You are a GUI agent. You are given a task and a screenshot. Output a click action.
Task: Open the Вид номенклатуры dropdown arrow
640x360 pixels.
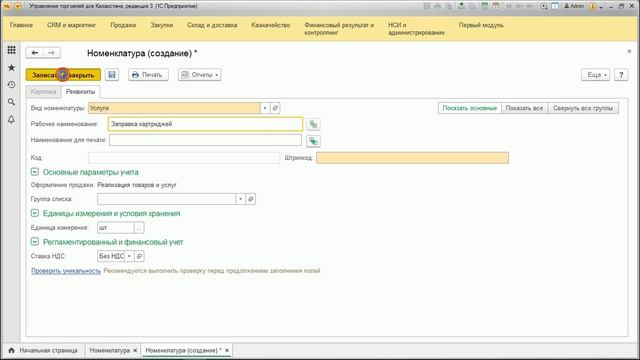coord(265,108)
